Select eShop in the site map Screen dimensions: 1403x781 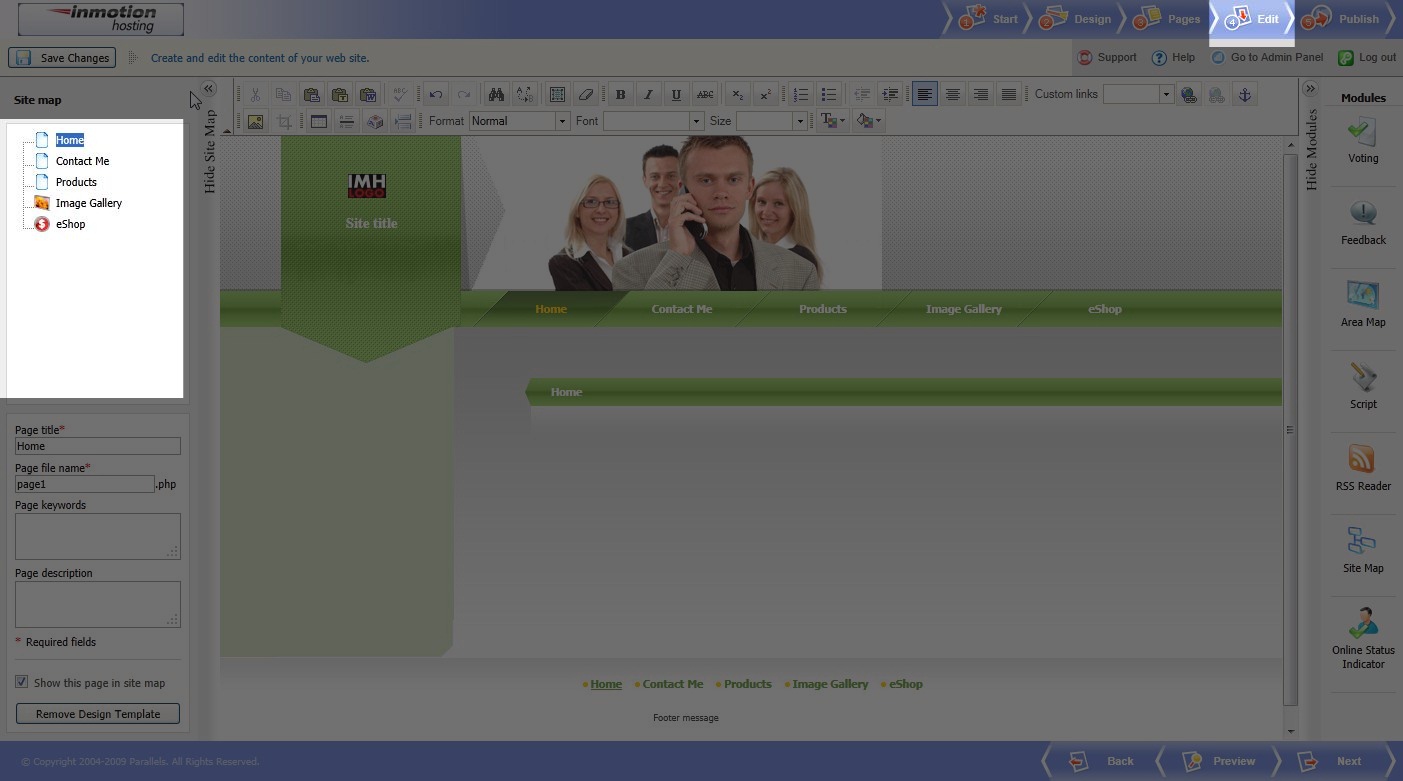(x=70, y=224)
